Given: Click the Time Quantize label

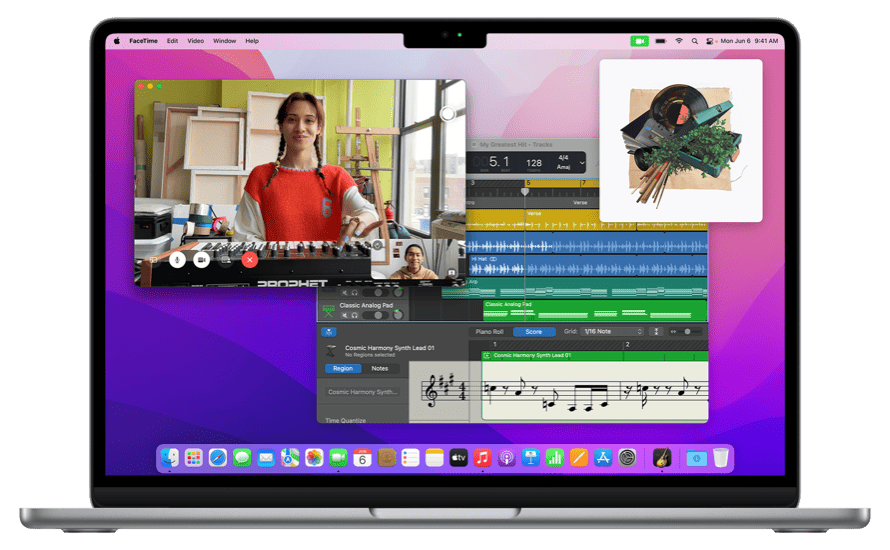Looking at the screenshot, I should [345, 420].
